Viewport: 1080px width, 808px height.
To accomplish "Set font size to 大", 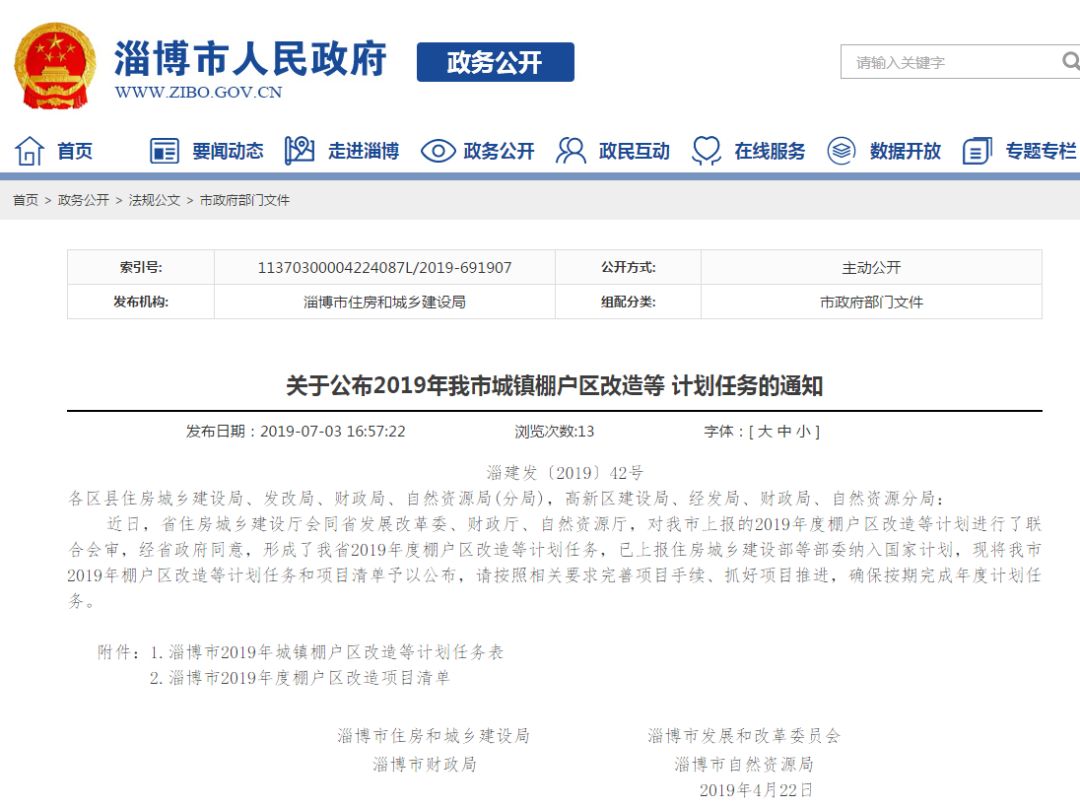I will 765,431.
